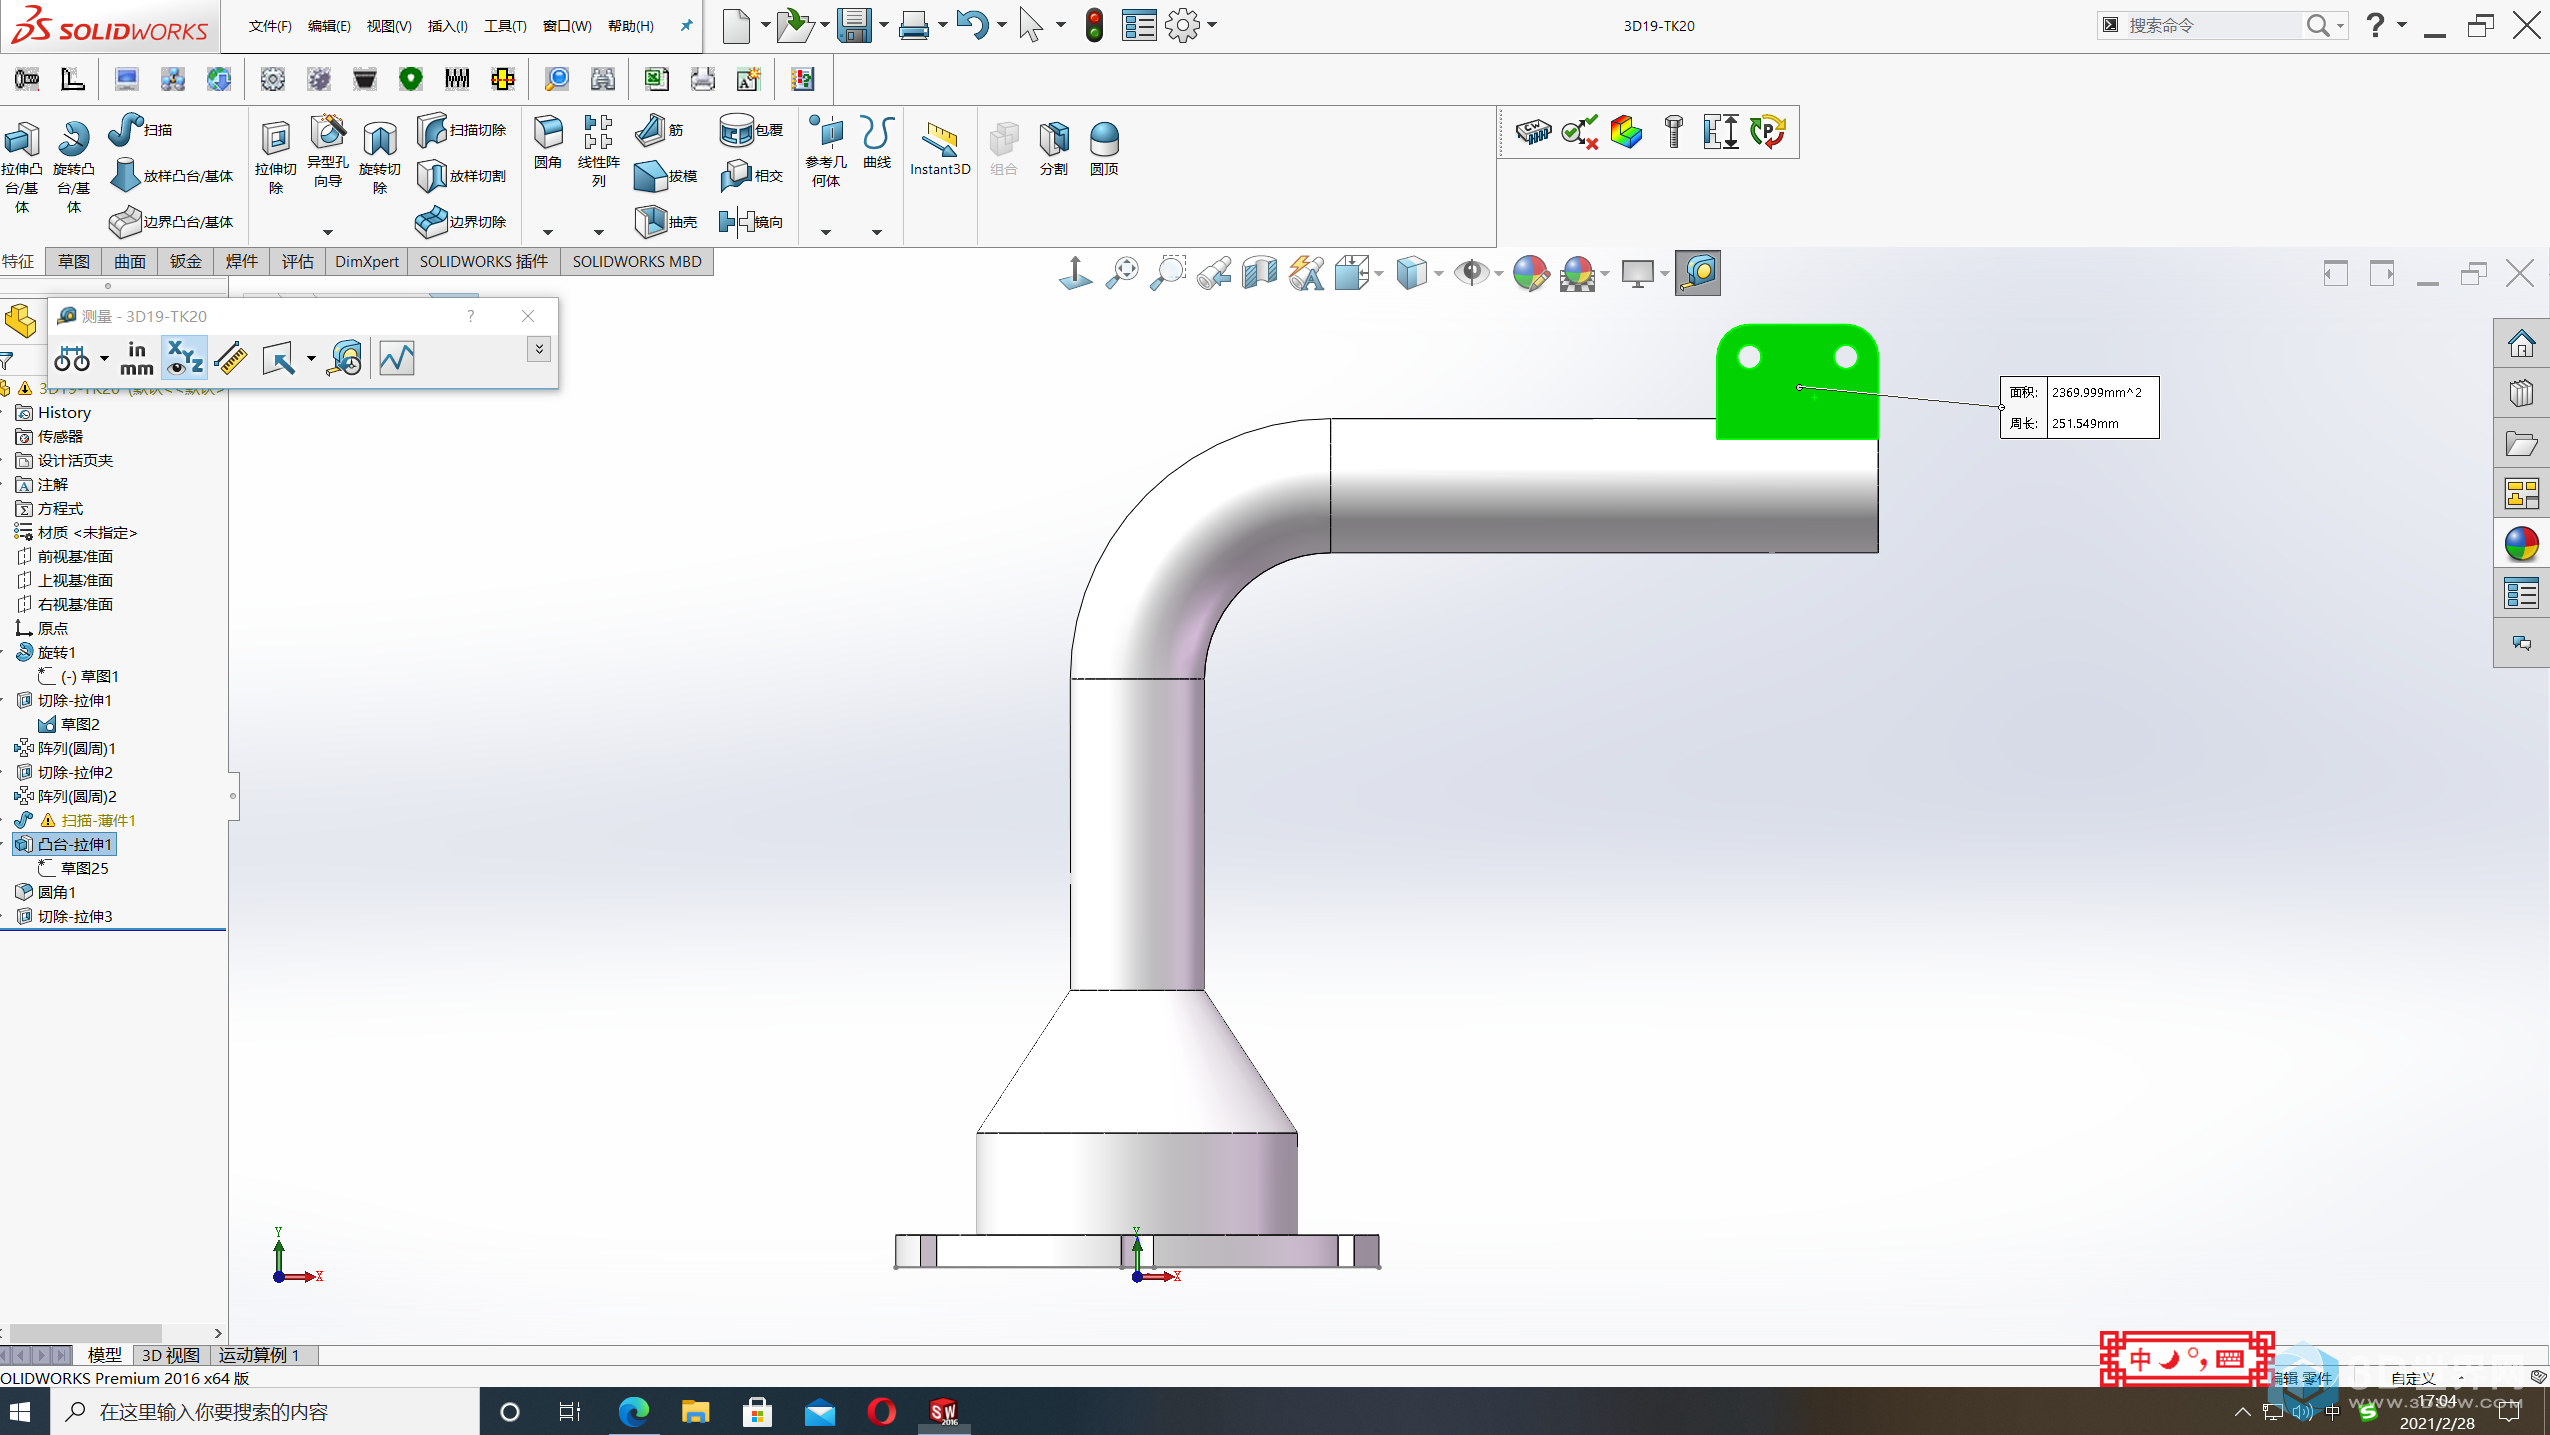Click Apply Scene sphere icon in view toolbar

click(x=1577, y=273)
